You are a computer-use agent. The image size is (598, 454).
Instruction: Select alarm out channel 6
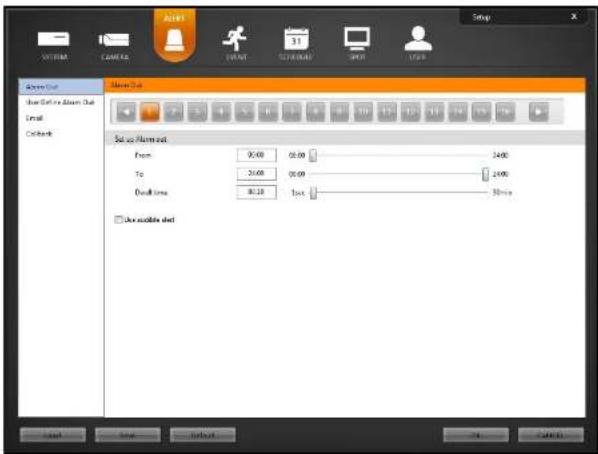268,112
